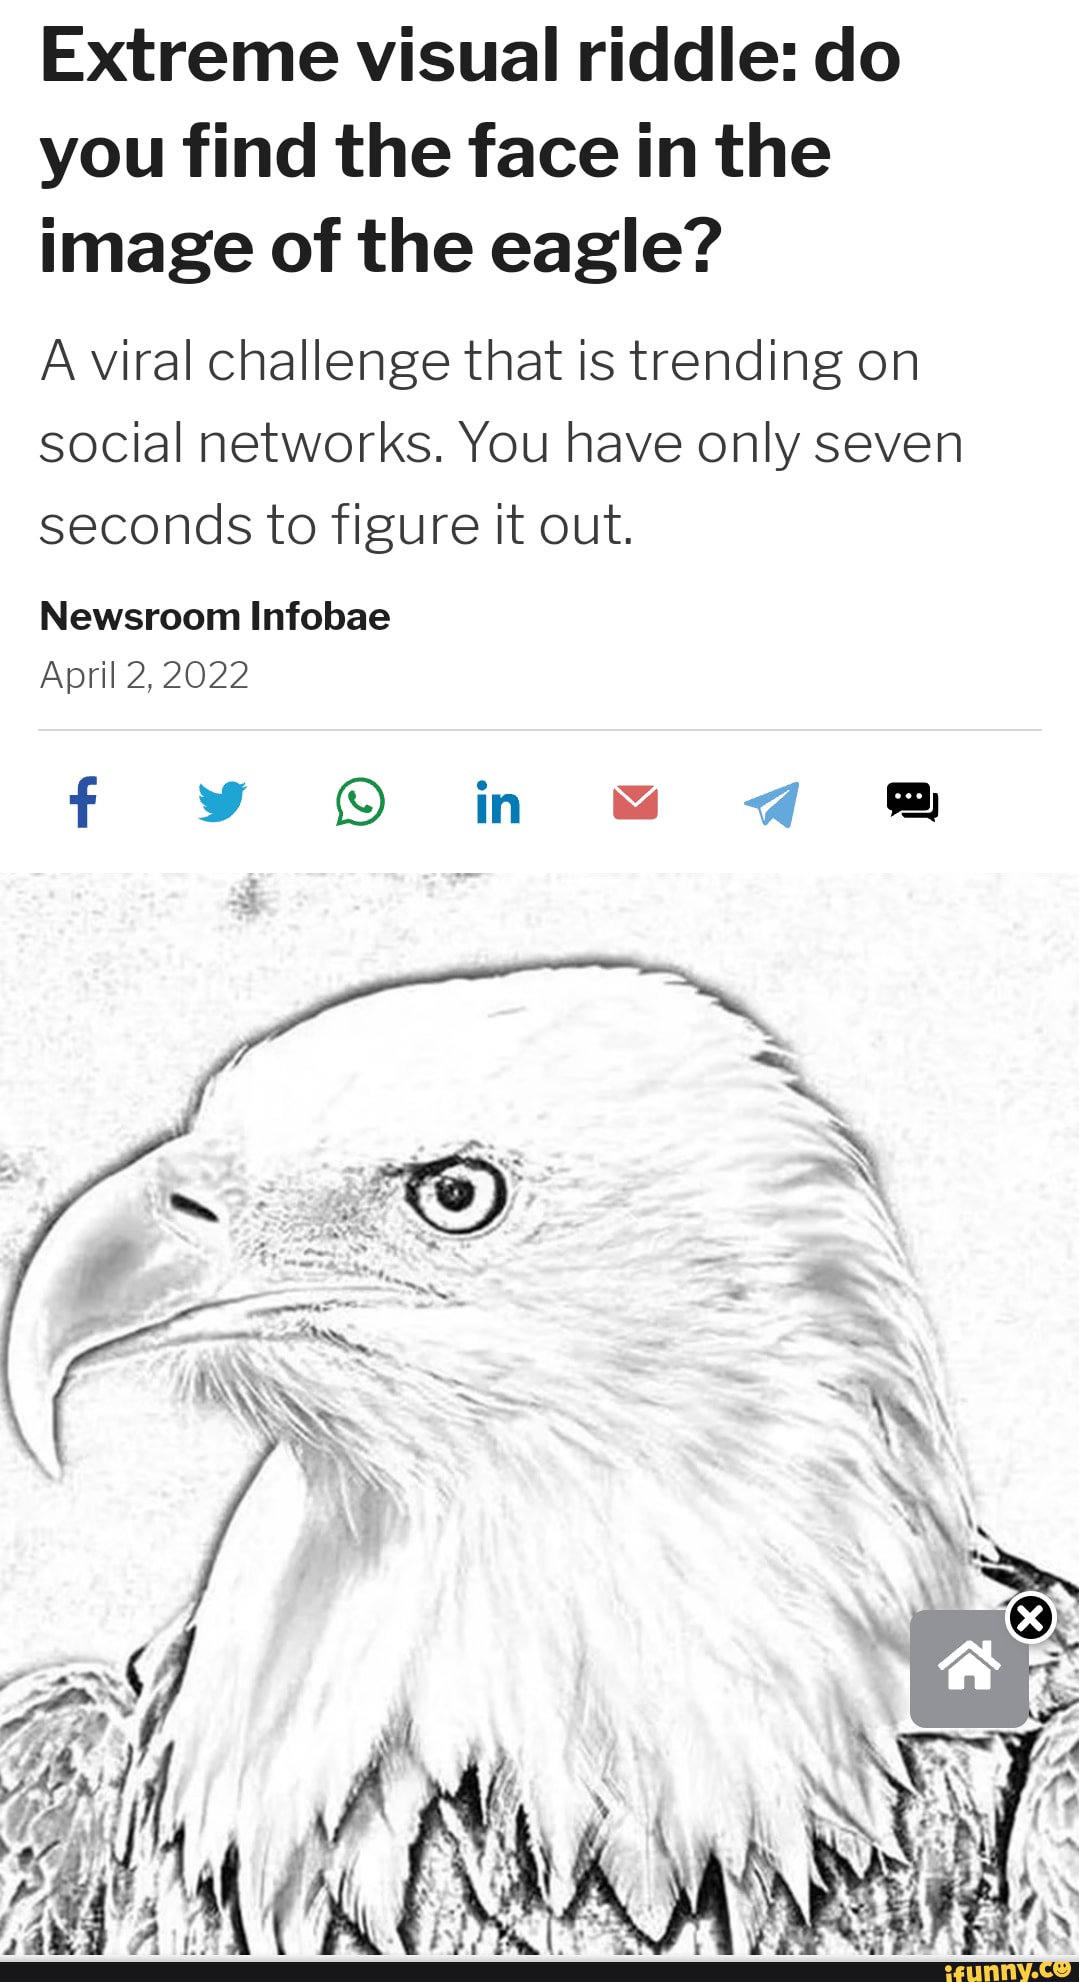Open the comments speech bubble icon
This screenshot has height=1982, width=1079.
tap(912, 802)
